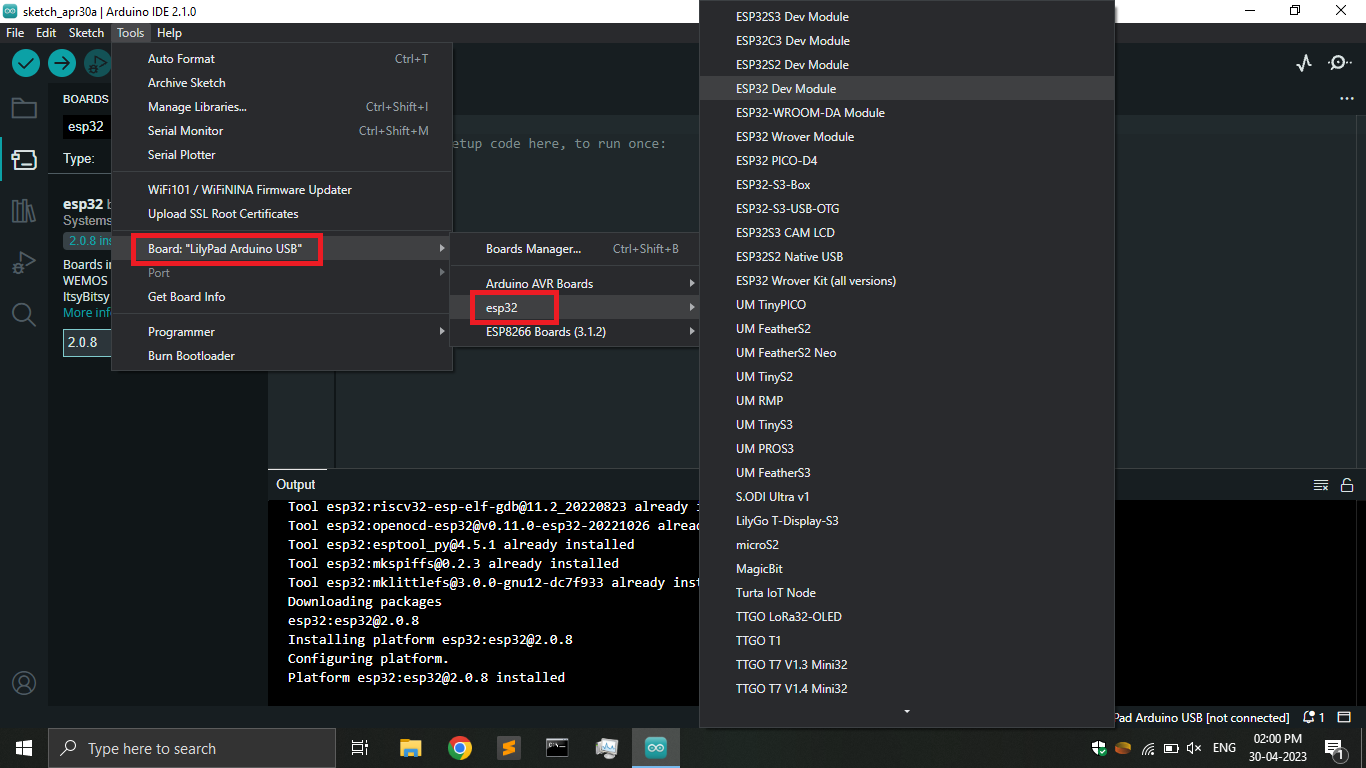The height and width of the screenshot is (768, 1366).
Task: Open the Library Manager sidebar icon
Action: pos(24,210)
